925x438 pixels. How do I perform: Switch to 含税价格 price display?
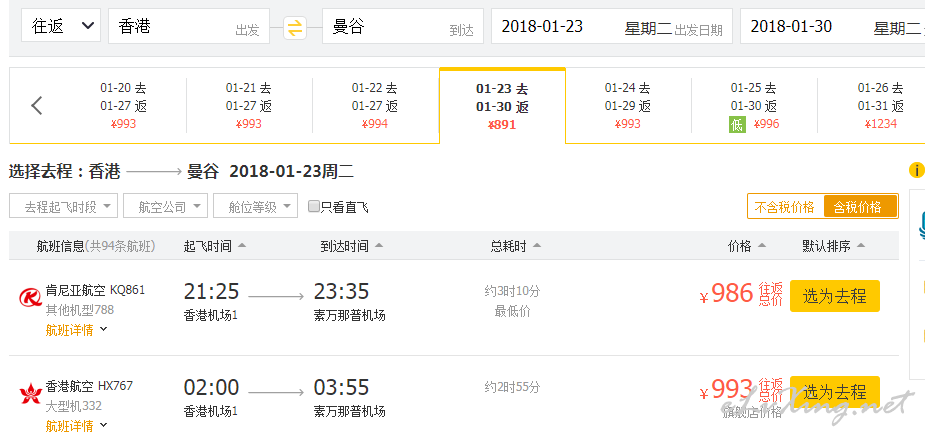(860, 207)
